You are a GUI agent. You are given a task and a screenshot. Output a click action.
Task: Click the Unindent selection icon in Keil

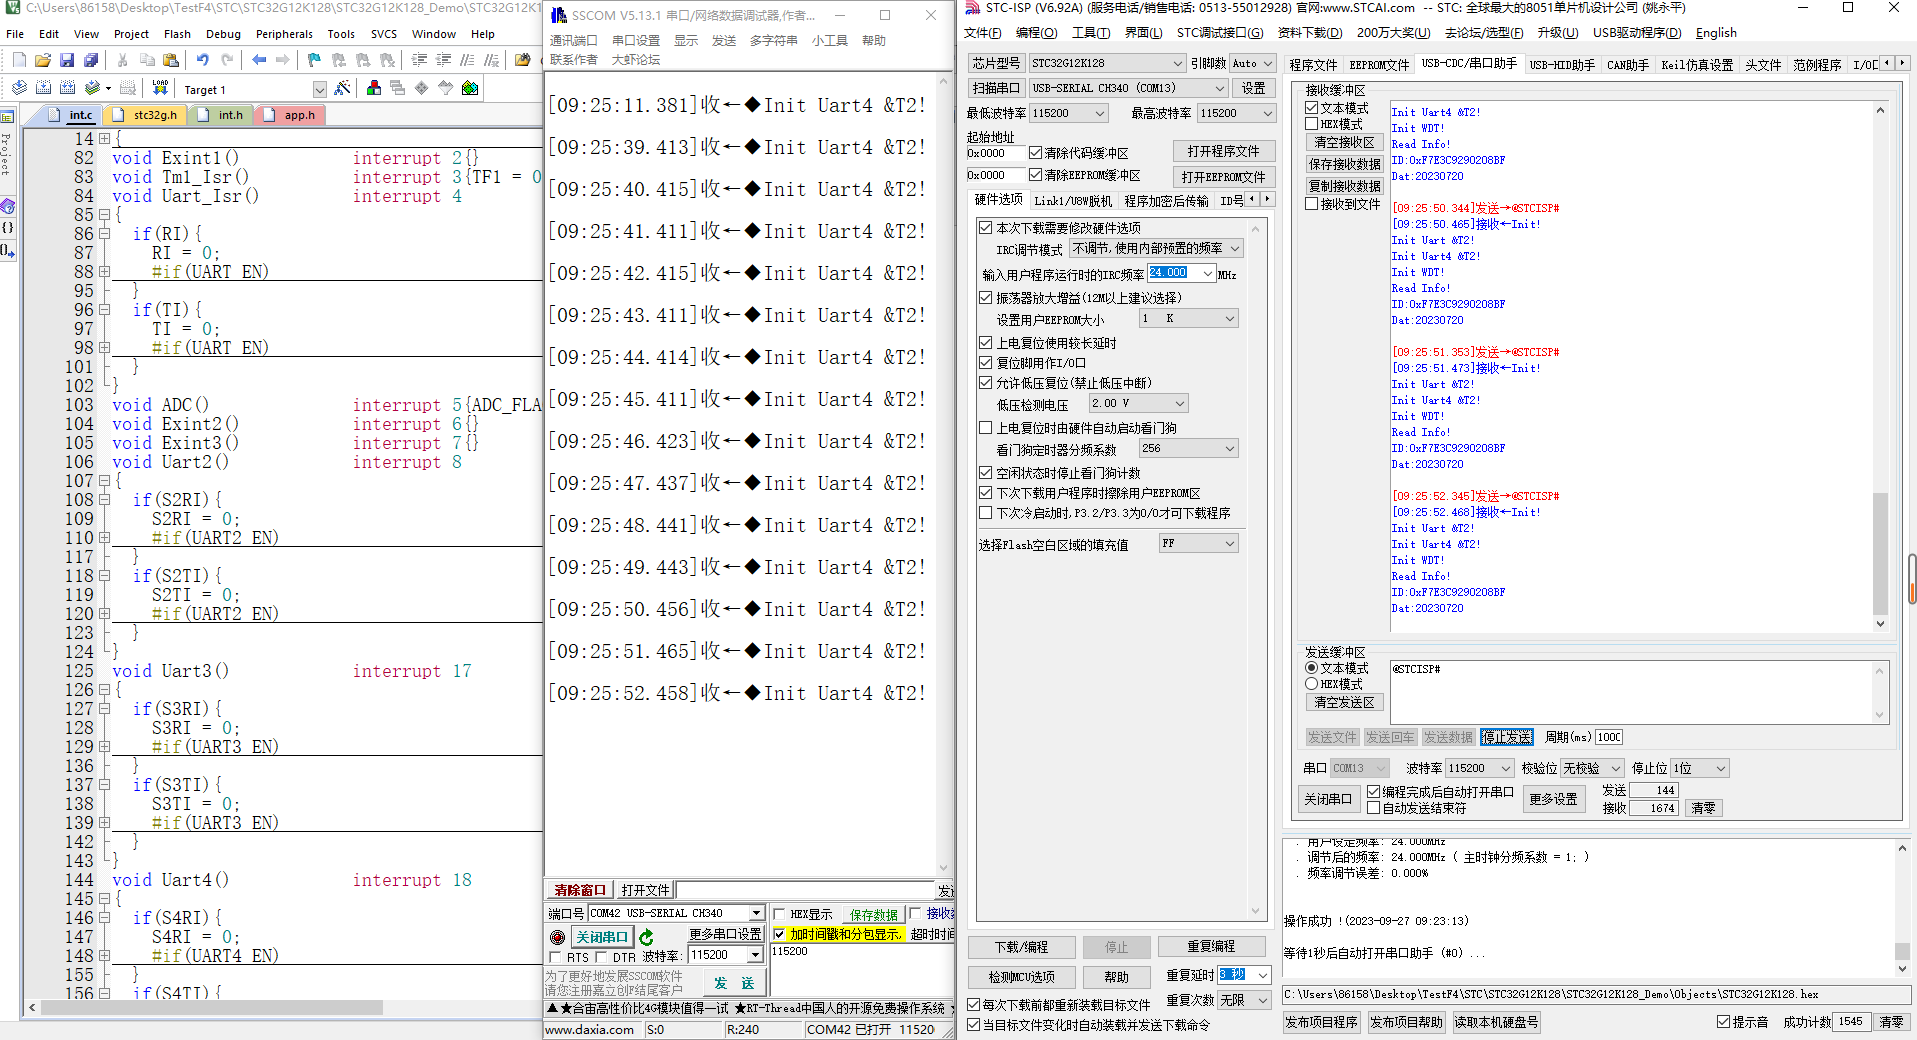tap(444, 60)
